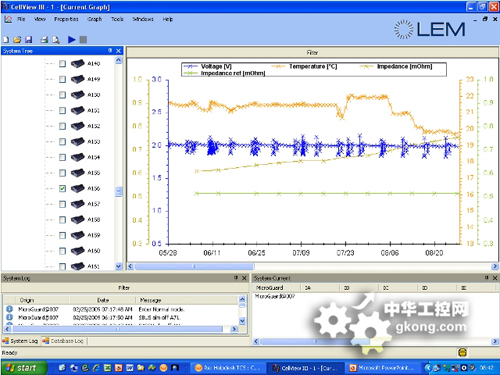
Task: Click the System Log vertical scroll down arrow
Action: click(x=242, y=321)
